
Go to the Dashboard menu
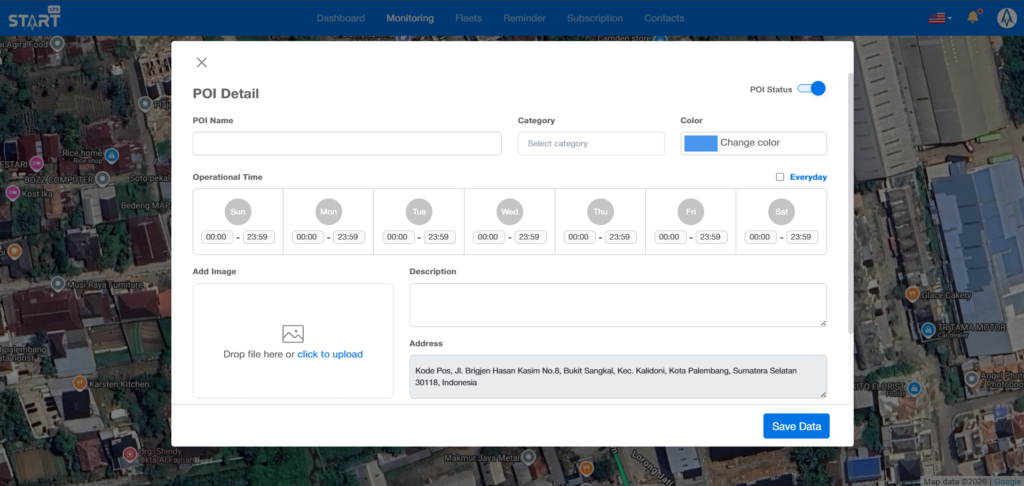click(341, 18)
